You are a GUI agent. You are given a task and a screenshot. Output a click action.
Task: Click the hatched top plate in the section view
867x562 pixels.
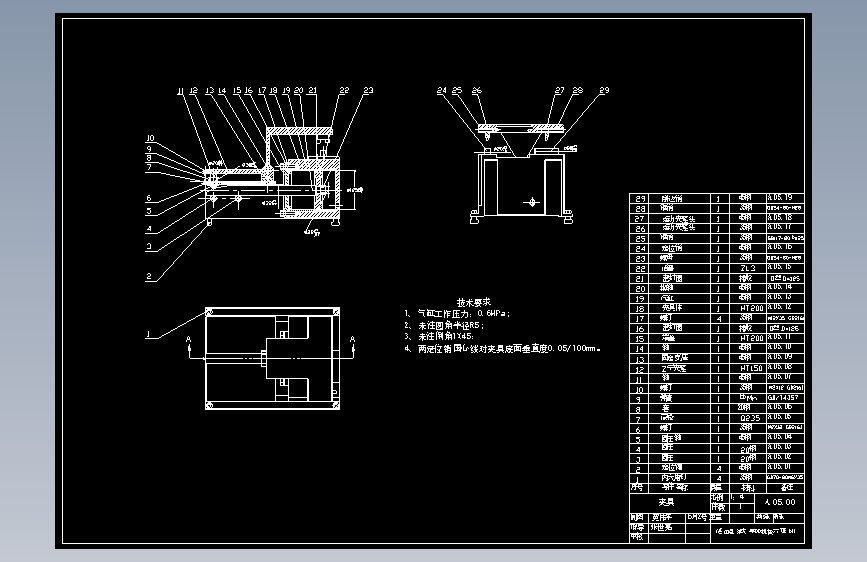tap(300, 131)
